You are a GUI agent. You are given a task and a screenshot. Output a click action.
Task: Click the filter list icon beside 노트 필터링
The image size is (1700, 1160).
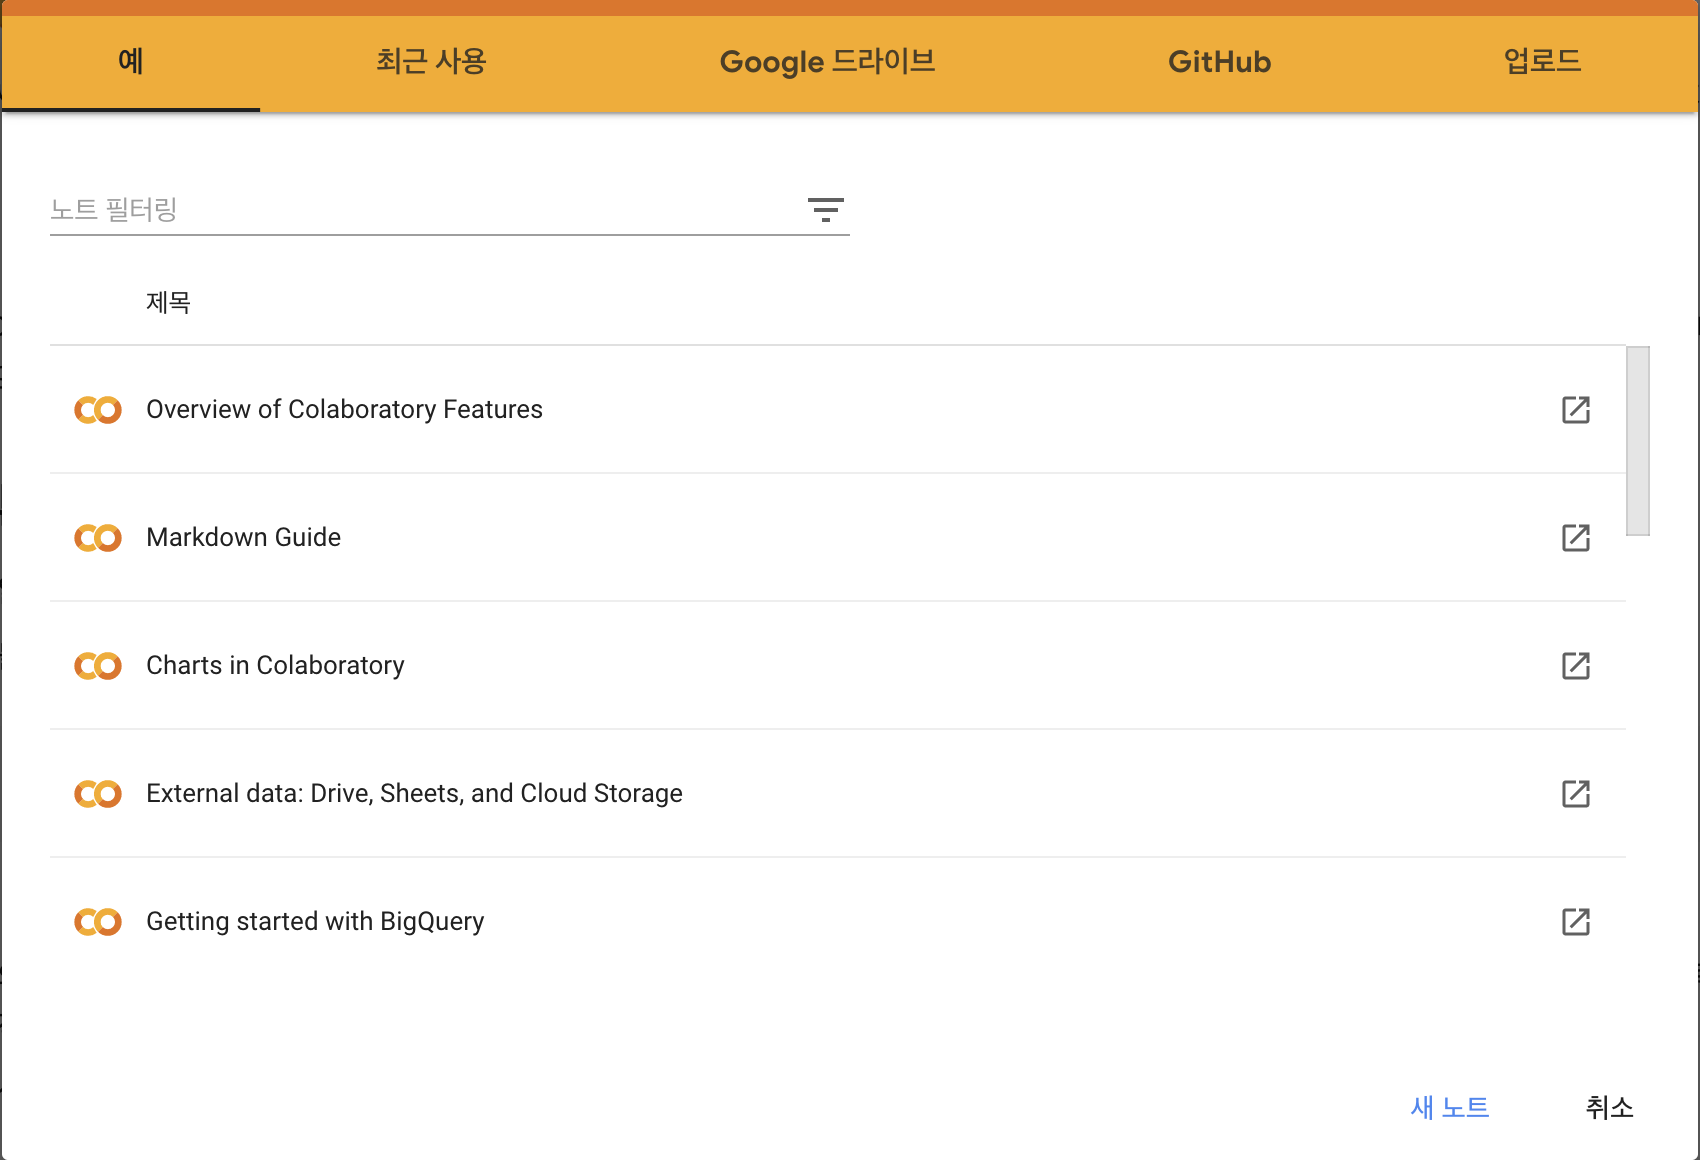[x=826, y=209]
